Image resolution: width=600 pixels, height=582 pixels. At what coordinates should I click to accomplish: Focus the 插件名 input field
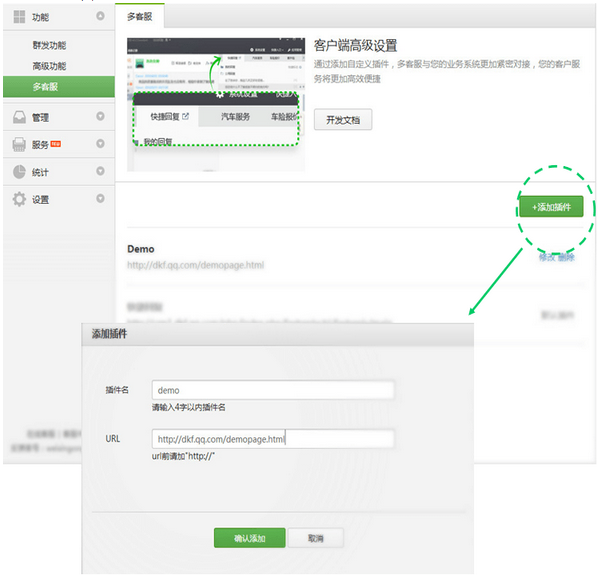pos(273,390)
